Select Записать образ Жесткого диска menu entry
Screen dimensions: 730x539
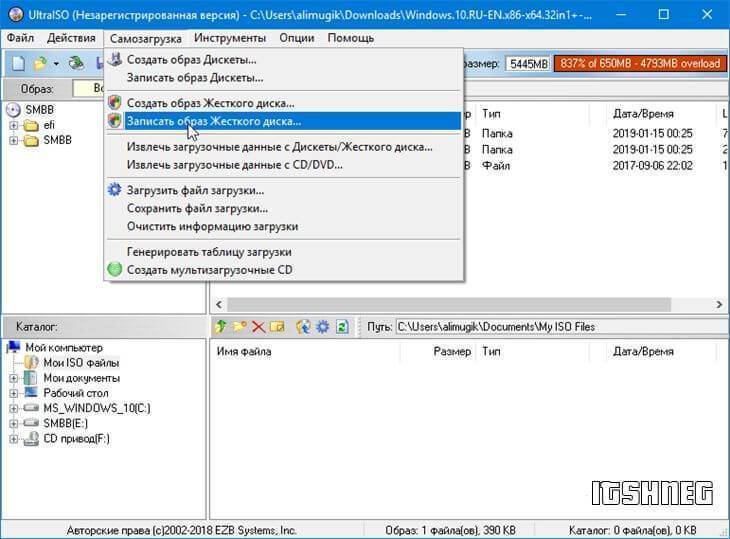click(213, 121)
